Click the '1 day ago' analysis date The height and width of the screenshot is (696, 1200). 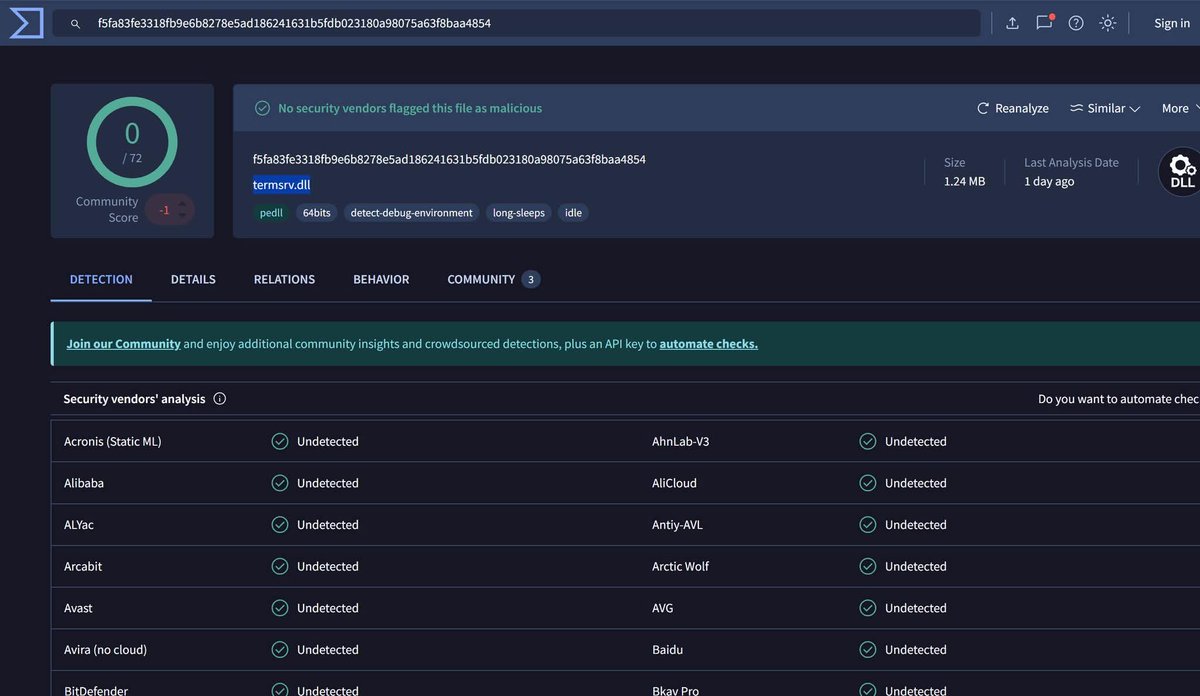tap(1049, 181)
